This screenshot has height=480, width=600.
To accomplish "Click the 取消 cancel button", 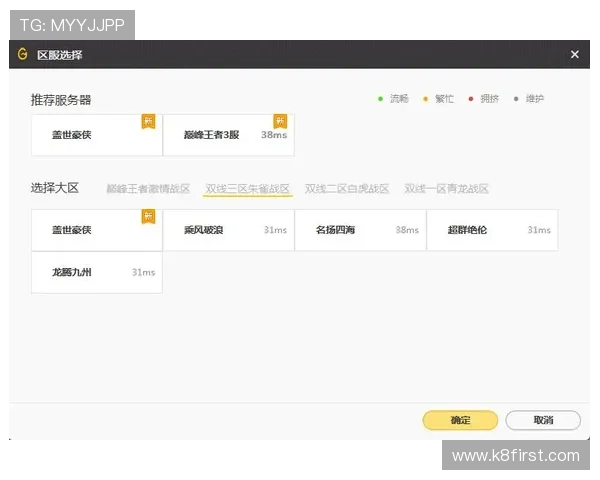I will click(543, 420).
